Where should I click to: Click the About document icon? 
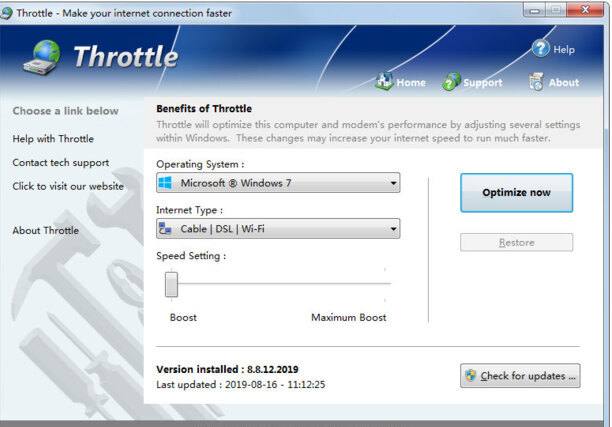click(x=536, y=82)
